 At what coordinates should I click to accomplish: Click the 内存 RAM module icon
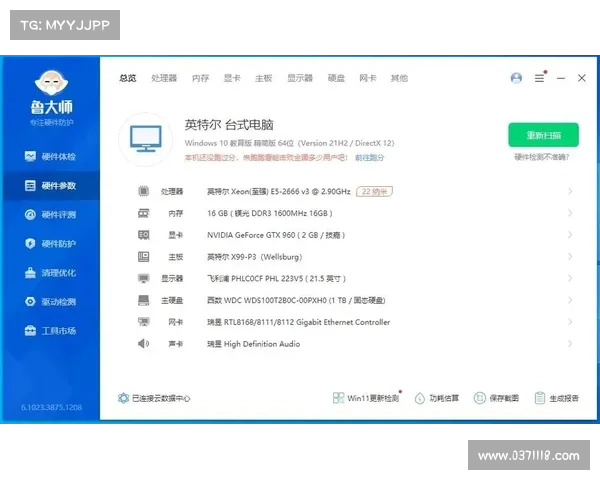(143, 213)
